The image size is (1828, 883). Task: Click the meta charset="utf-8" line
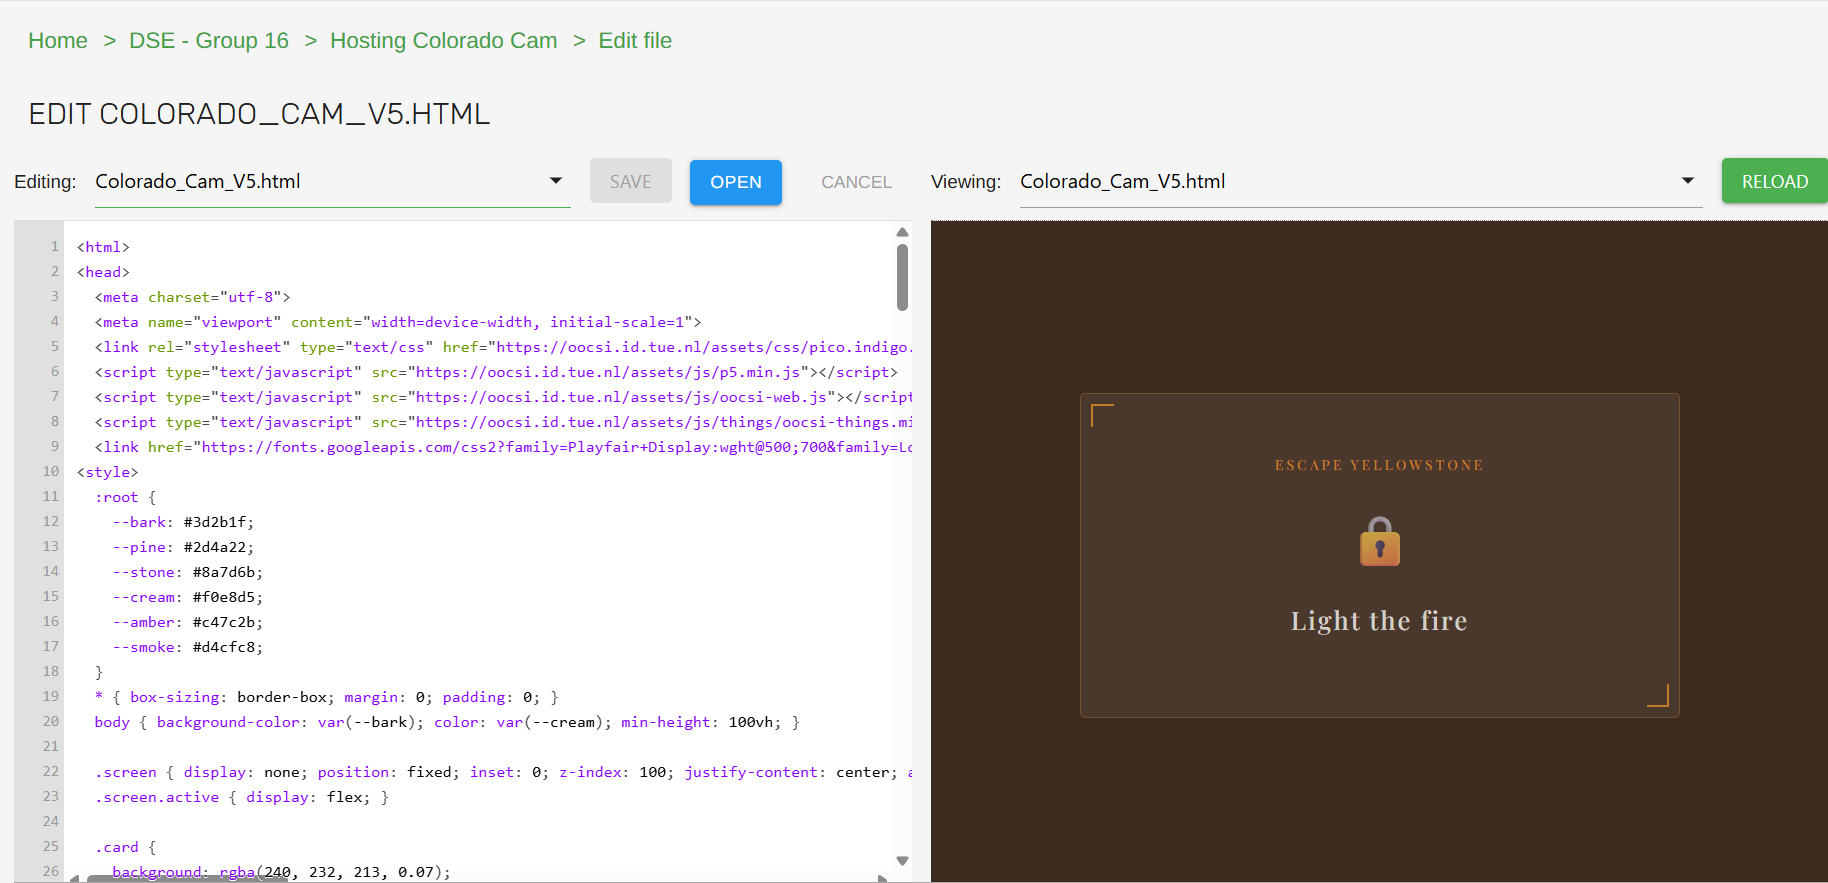coord(193,297)
